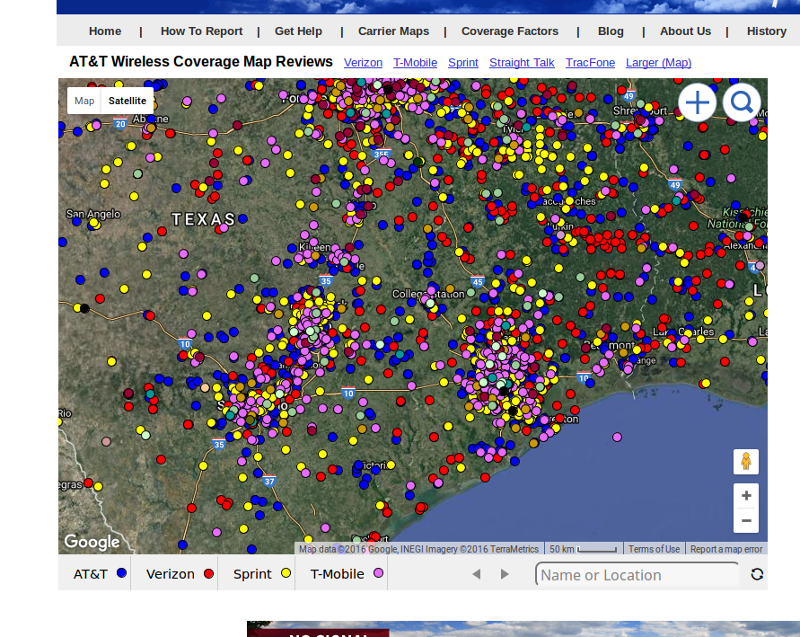Click the College Station city label
Image resolution: width=800 pixels, height=637 pixels.
(x=428, y=294)
